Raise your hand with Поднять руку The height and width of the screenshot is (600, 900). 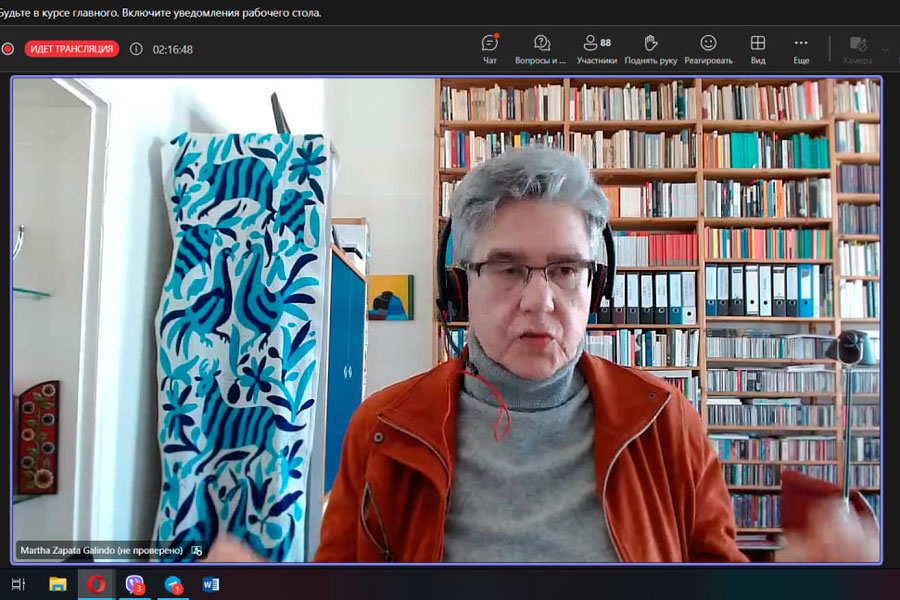(x=650, y=49)
